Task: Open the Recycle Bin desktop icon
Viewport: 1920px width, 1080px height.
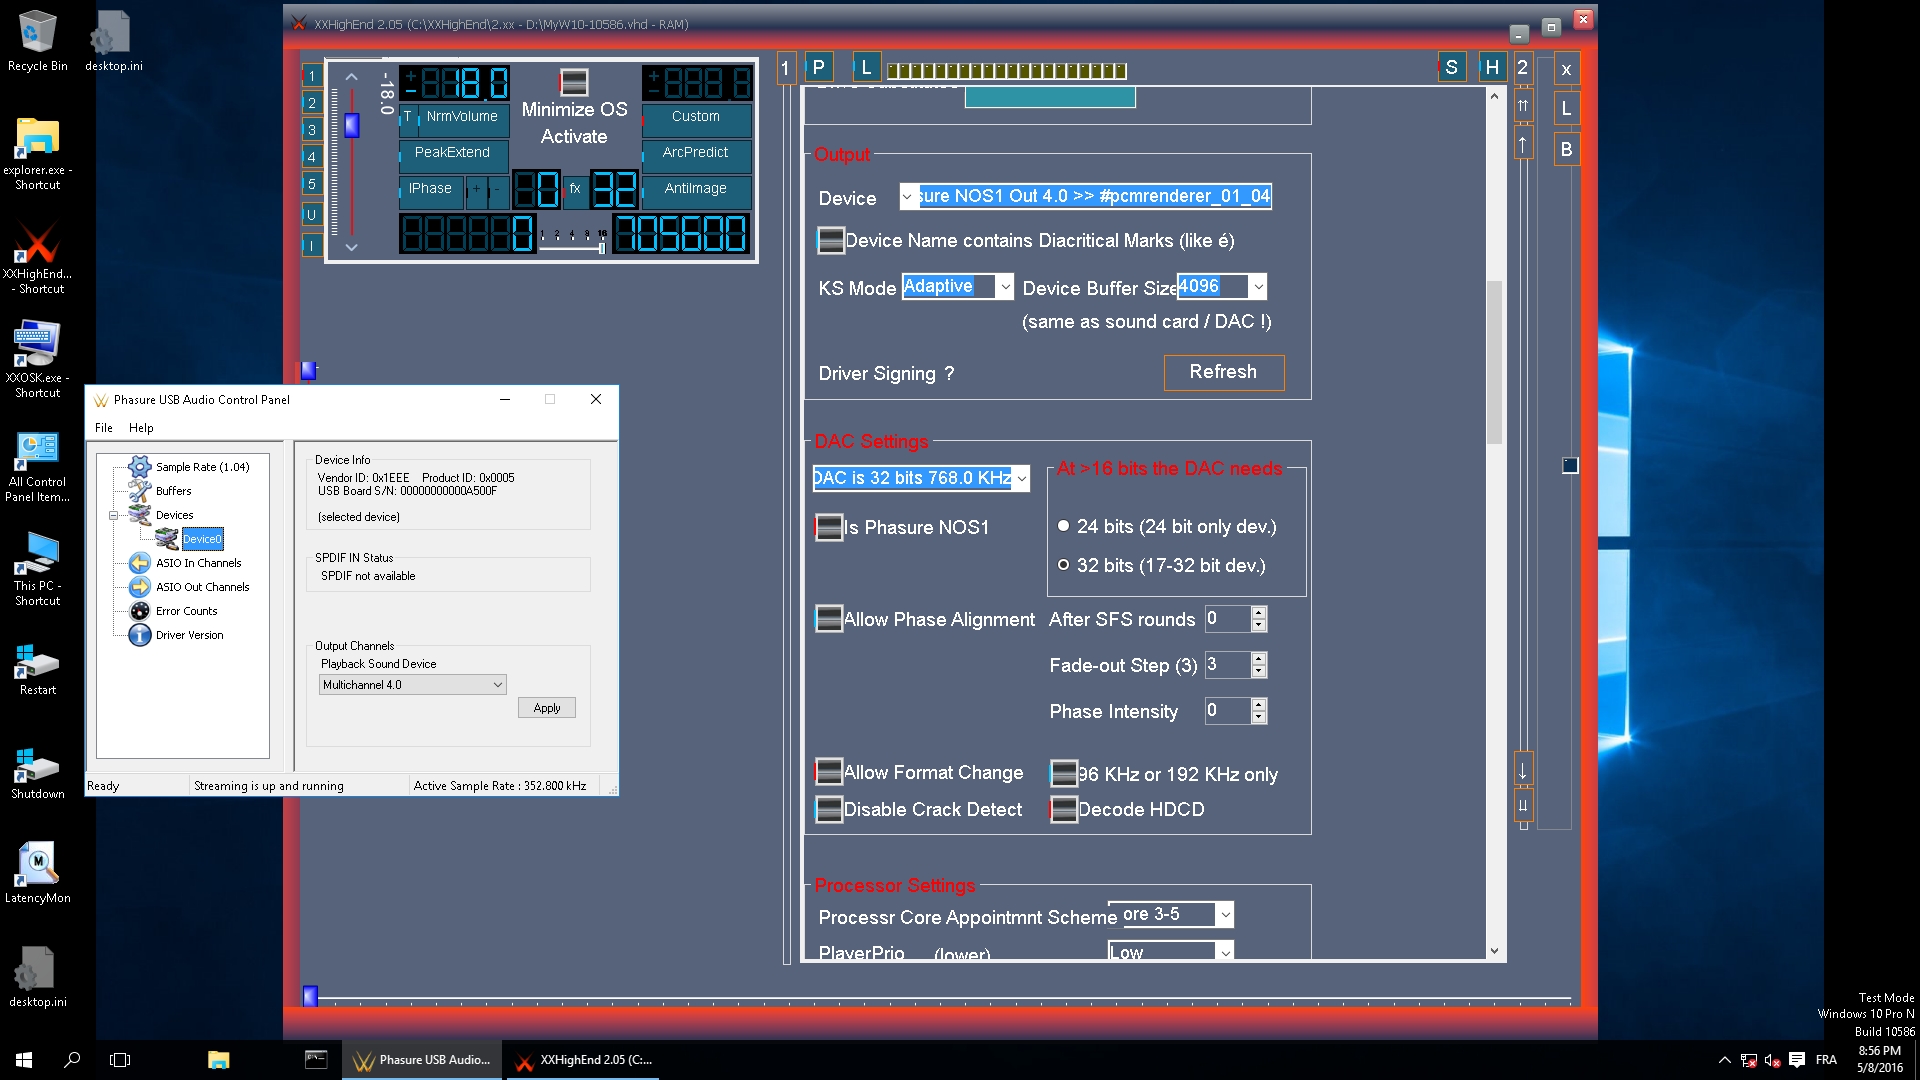Action: tap(37, 41)
